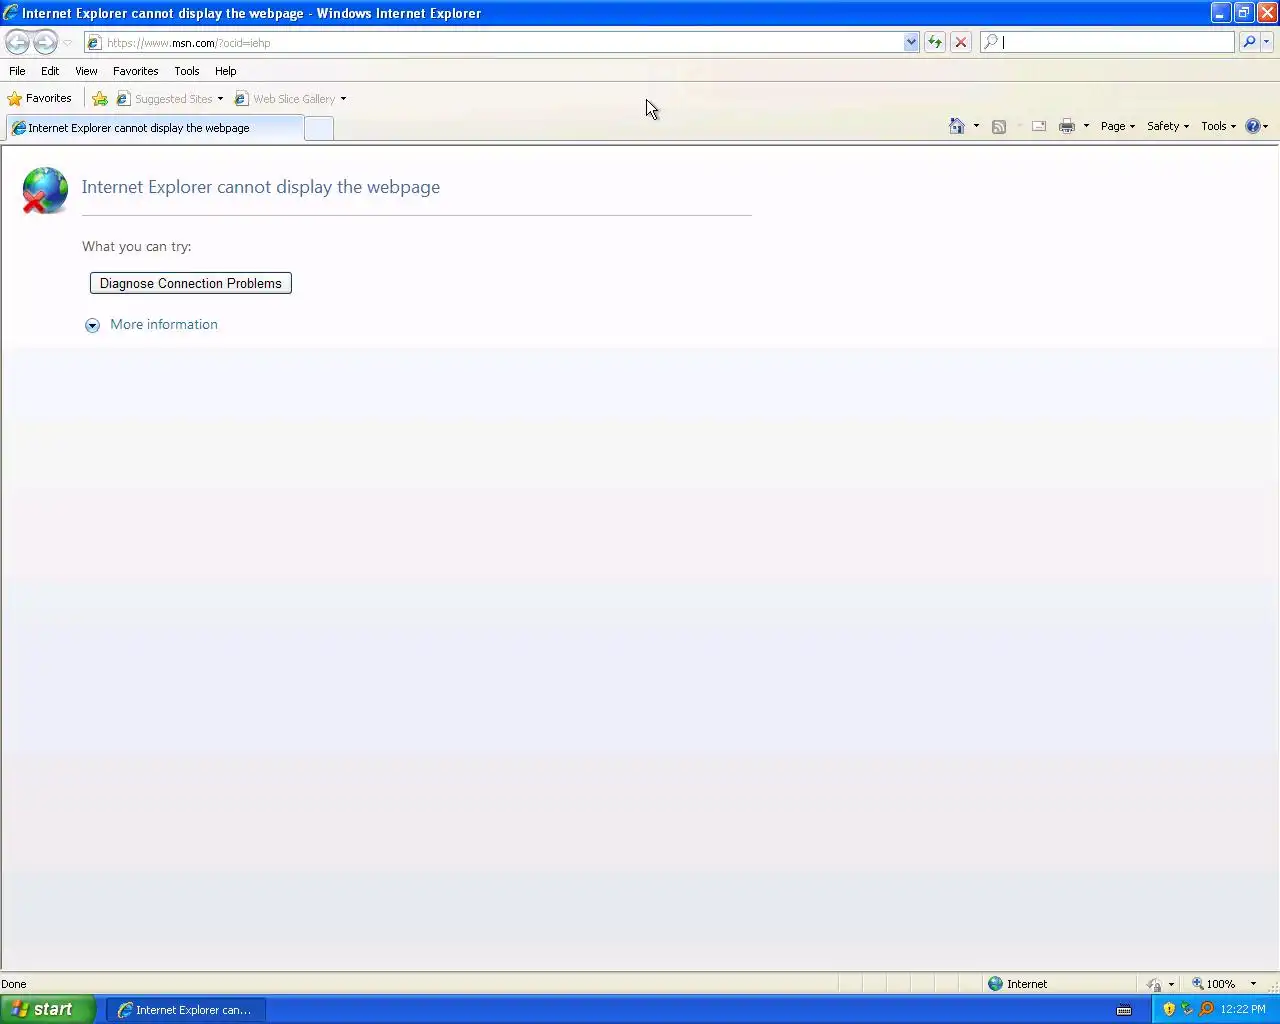
Task: Open the zoom level 100% button
Action: click(1213, 984)
